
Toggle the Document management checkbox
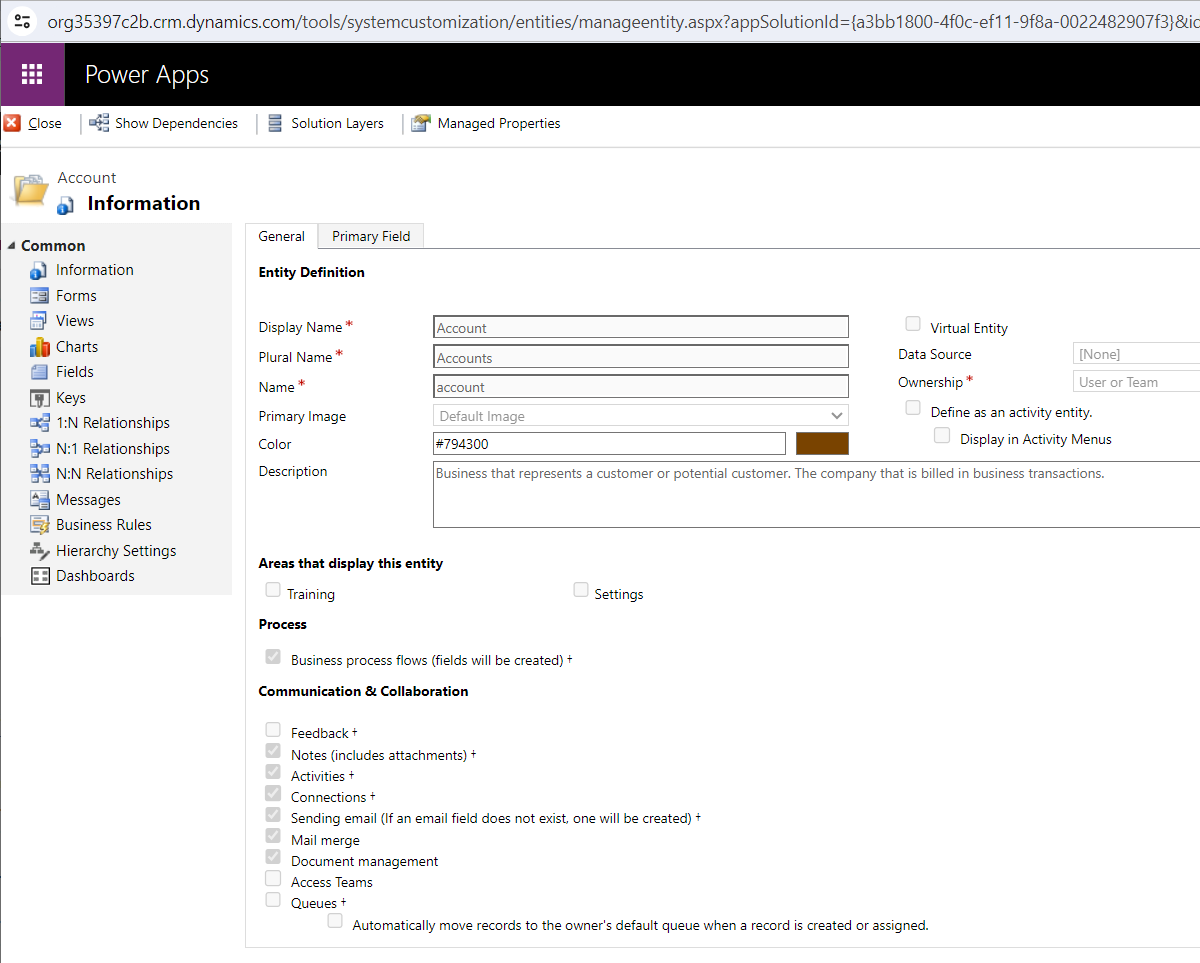coord(273,857)
